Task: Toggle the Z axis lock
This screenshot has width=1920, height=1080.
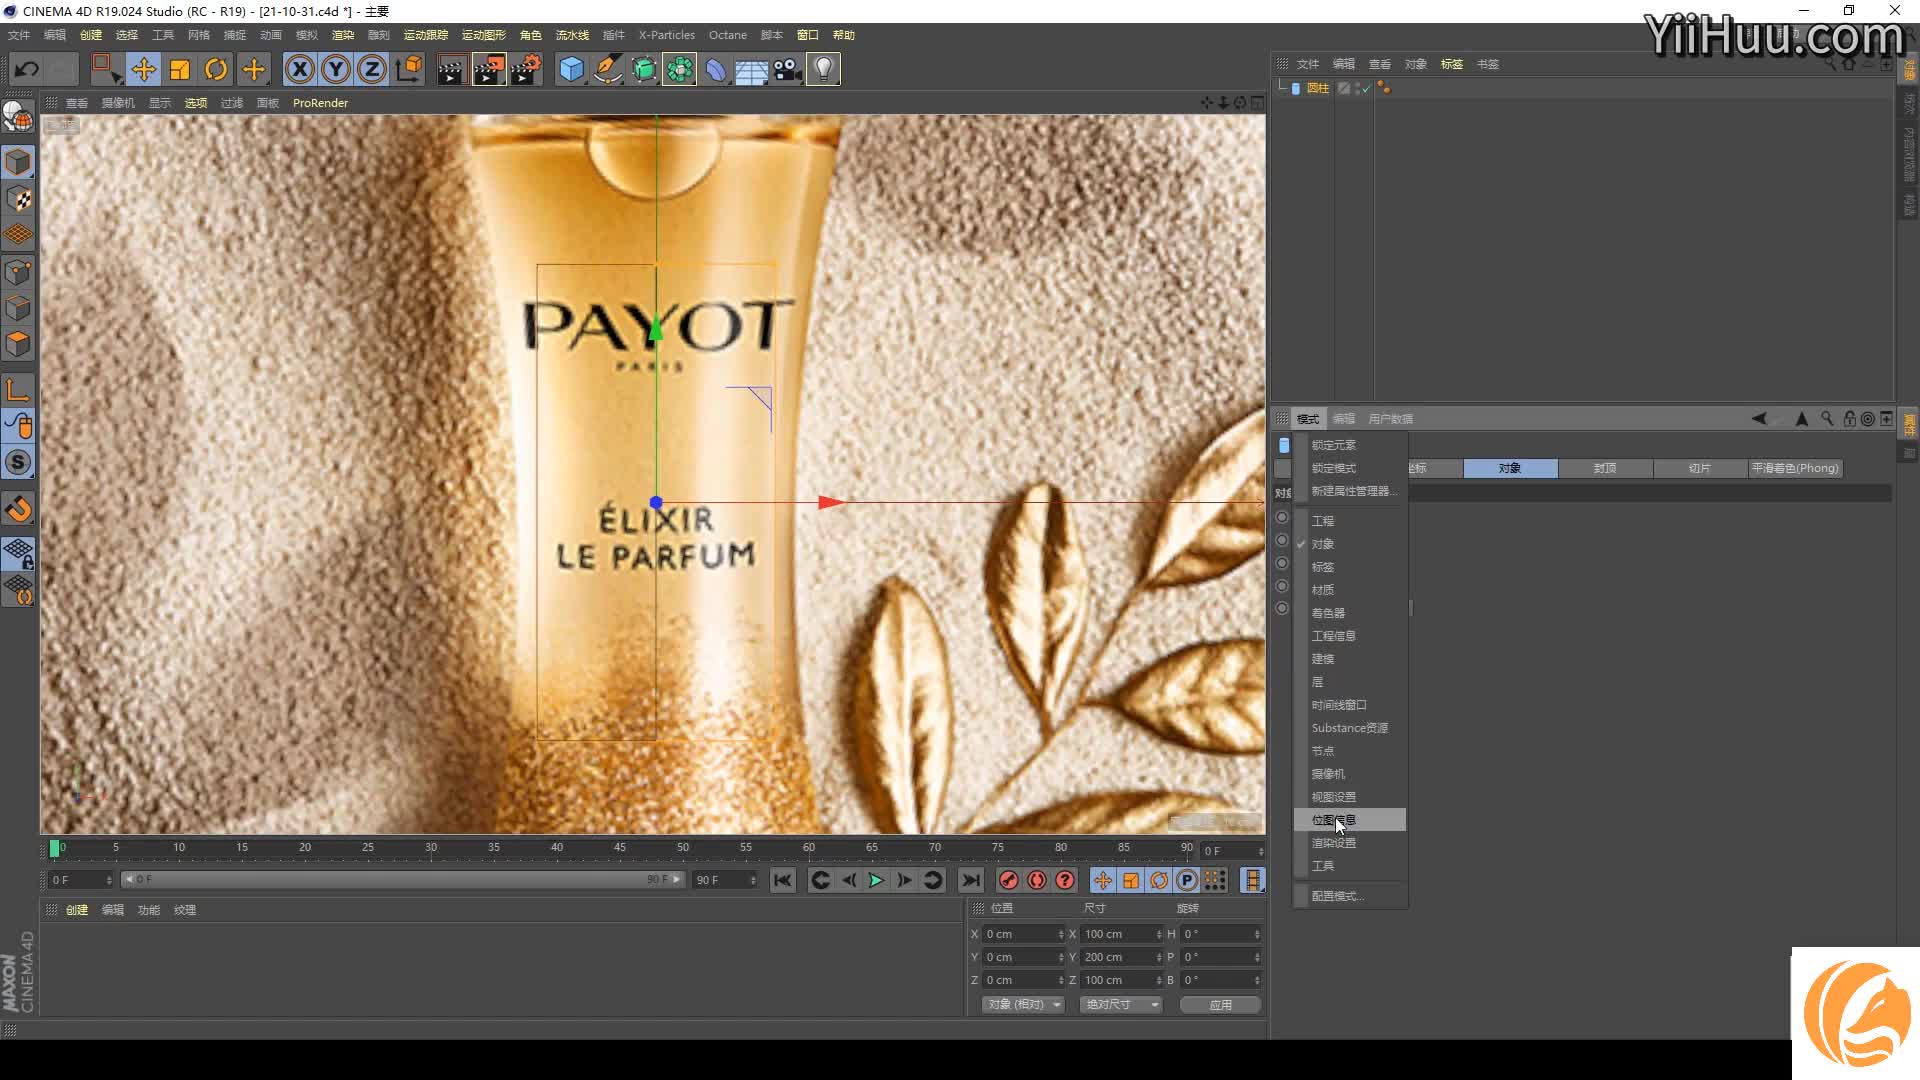Action: pyautogui.click(x=372, y=69)
